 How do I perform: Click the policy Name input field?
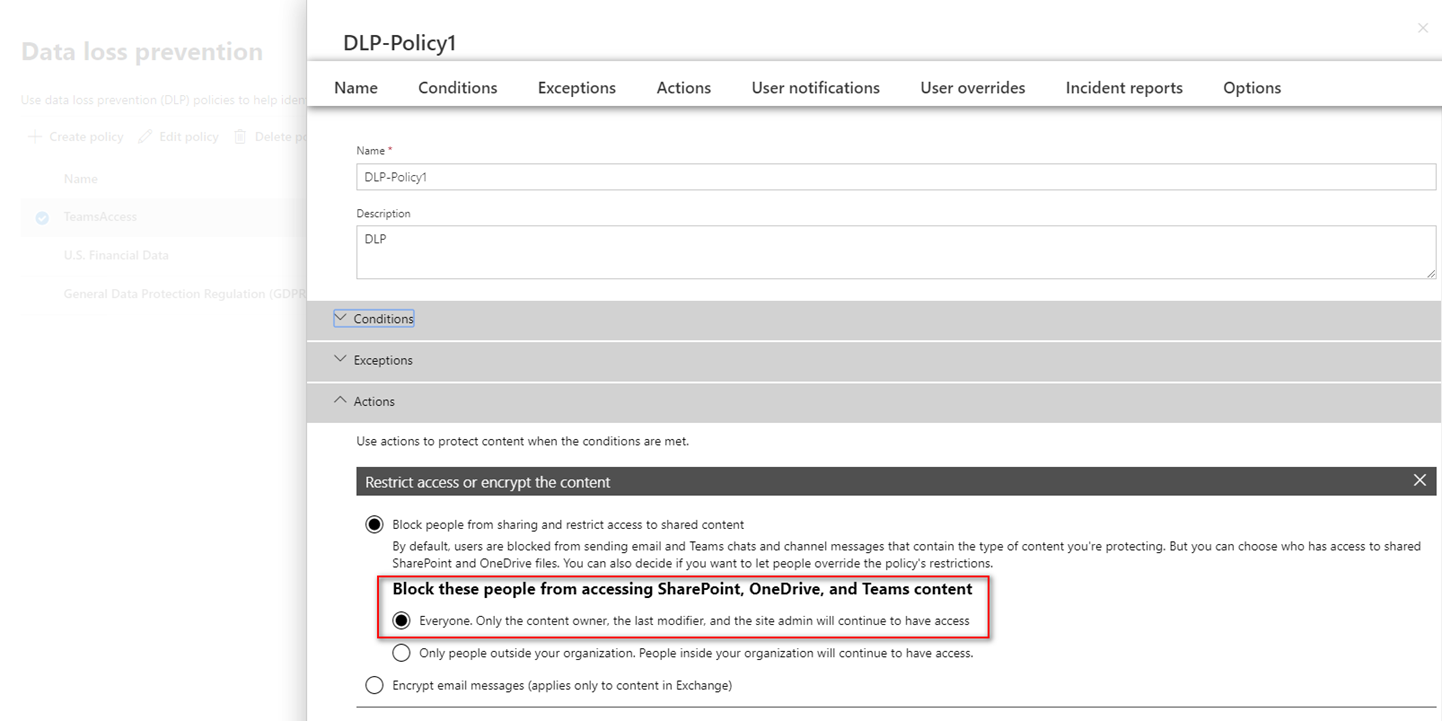point(895,177)
